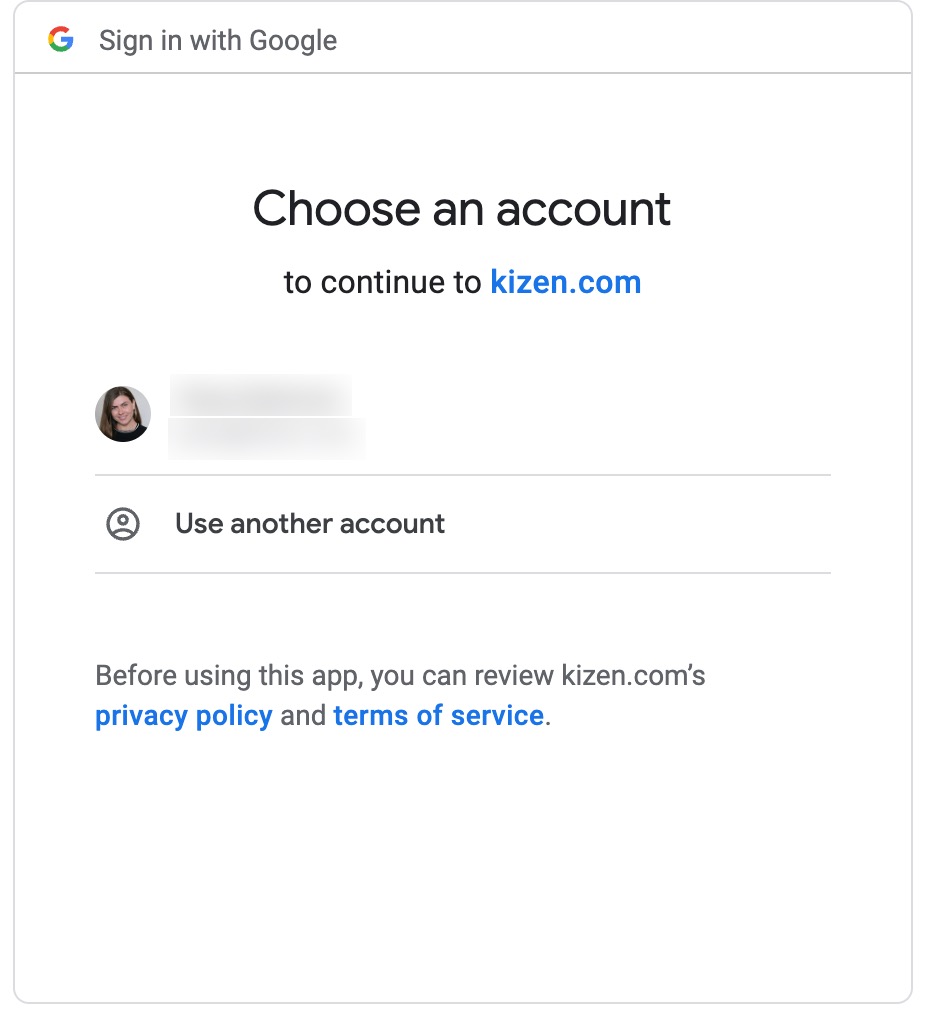Viewport: 942px width, 1014px height.
Task: Click blank area below the terms text
Action: tap(462, 860)
